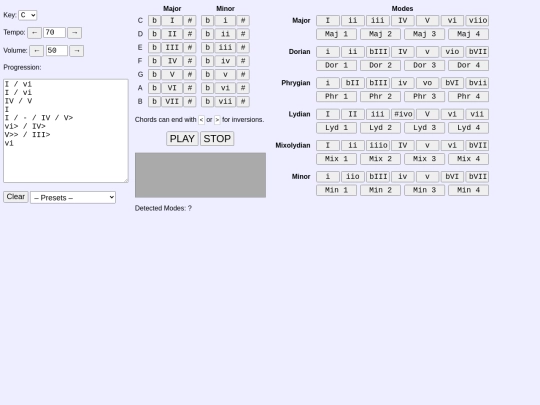Open the Key dropdown
Image resolution: width=540 pixels, height=405 pixels.
coord(28,15)
